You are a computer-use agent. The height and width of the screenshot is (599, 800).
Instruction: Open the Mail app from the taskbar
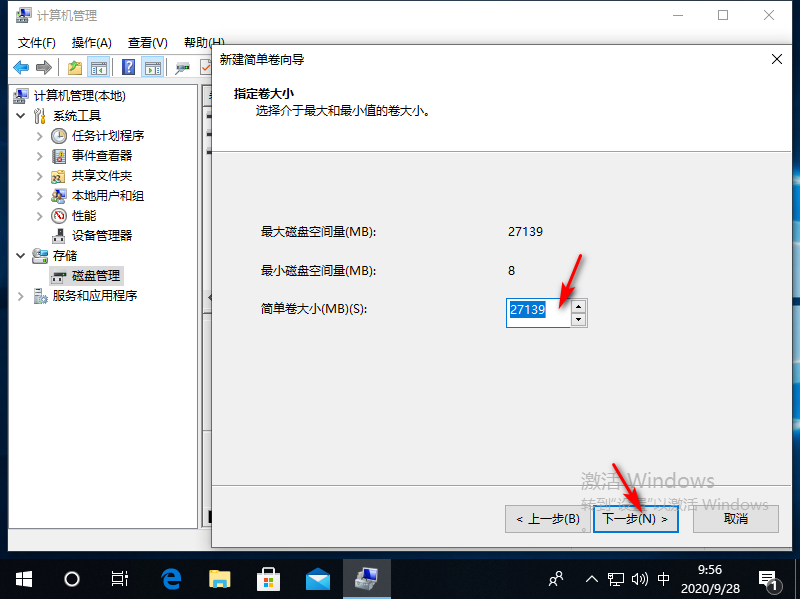pyautogui.click(x=319, y=578)
